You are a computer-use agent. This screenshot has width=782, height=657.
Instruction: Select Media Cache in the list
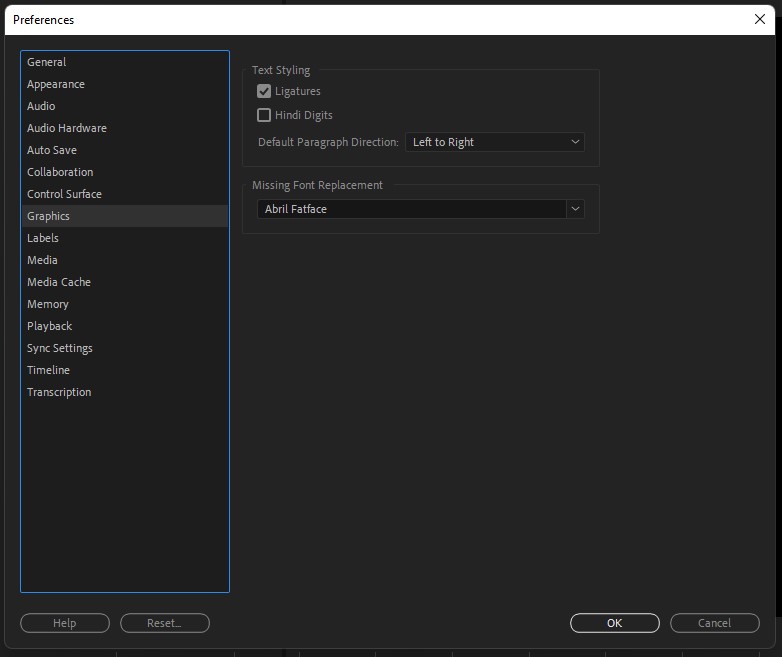coord(124,281)
